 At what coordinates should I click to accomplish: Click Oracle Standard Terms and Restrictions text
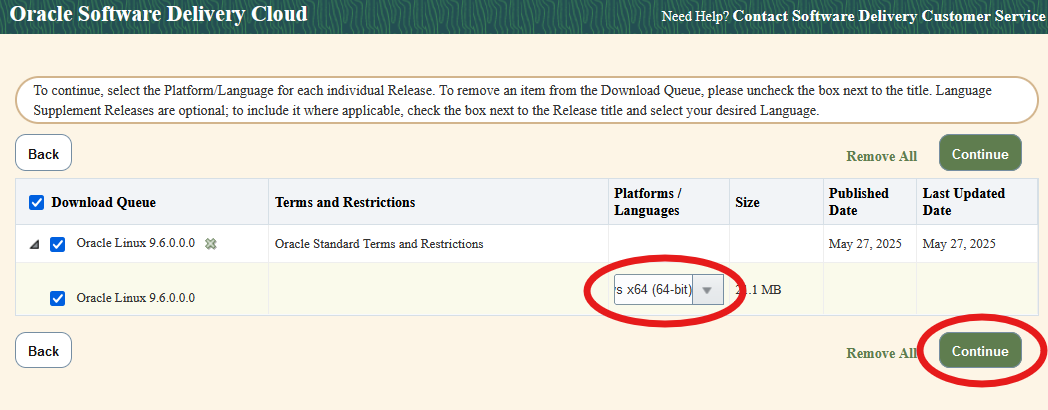coord(379,243)
